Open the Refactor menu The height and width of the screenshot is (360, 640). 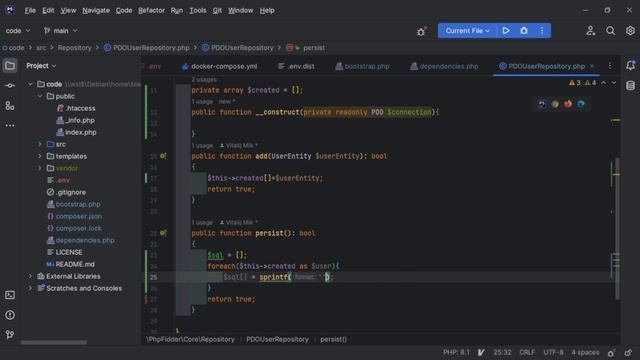(x=151, y=10)
